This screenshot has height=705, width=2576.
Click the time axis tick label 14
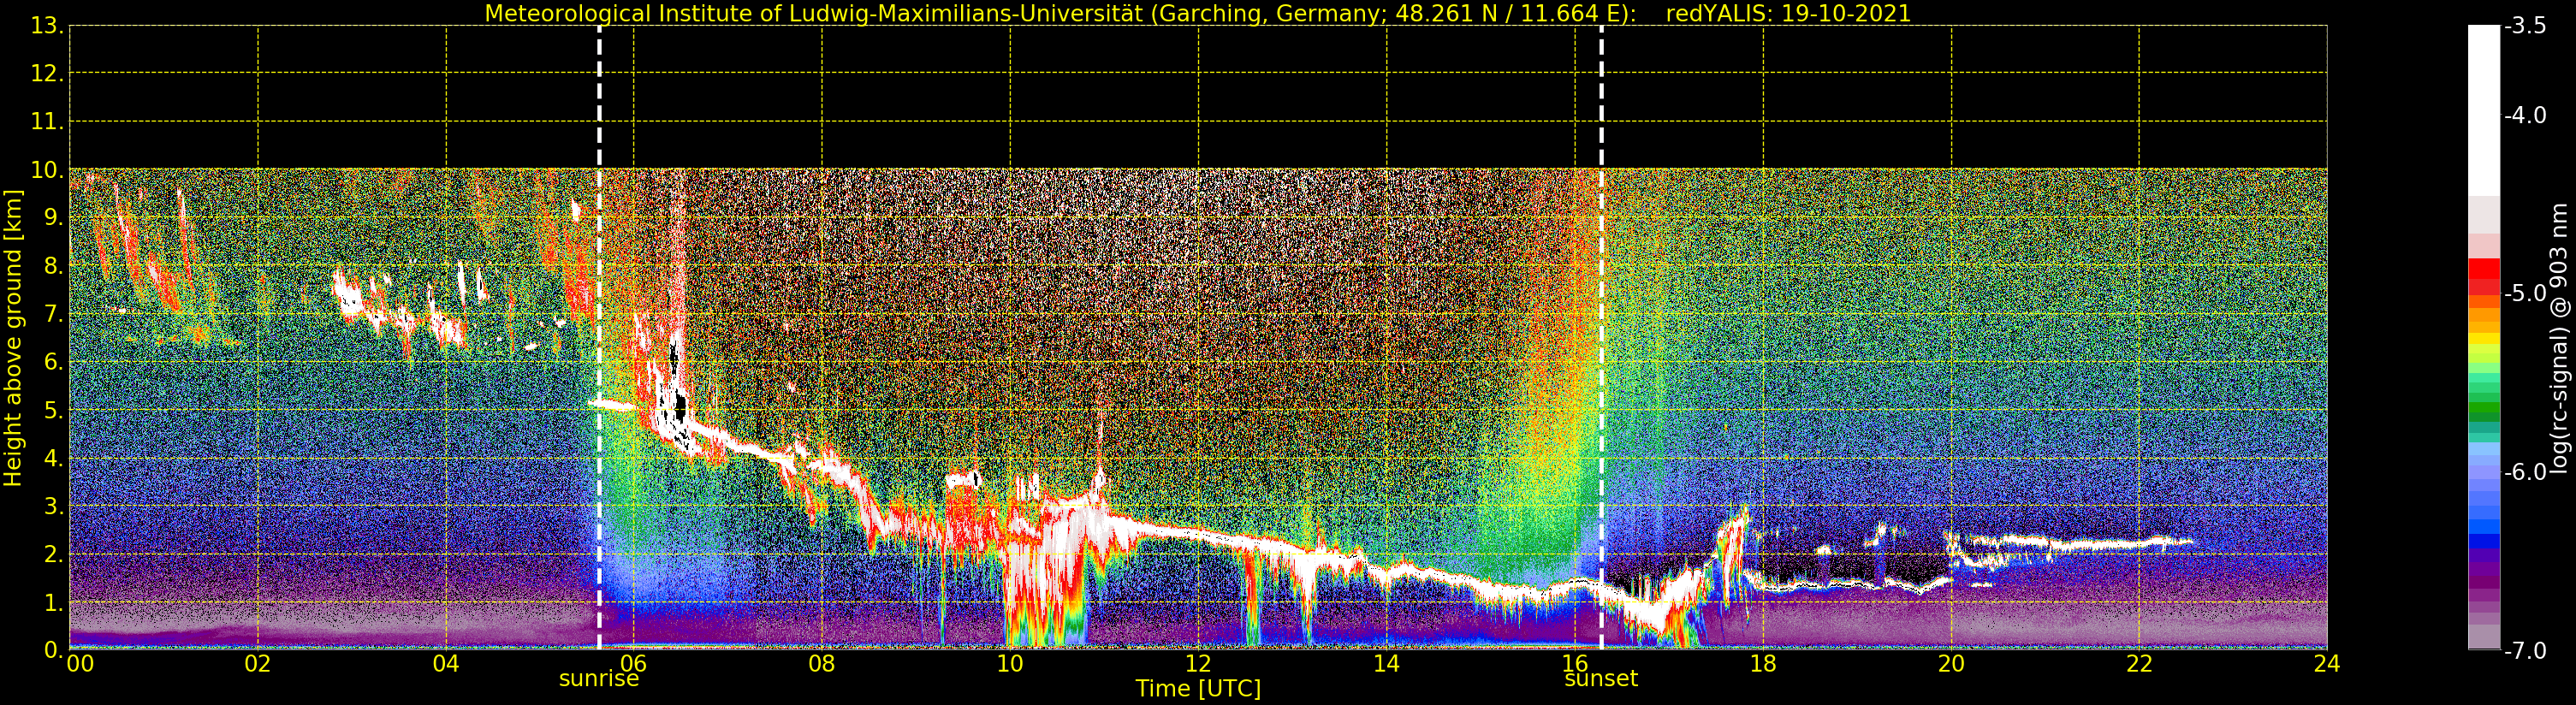point(1386,664)
